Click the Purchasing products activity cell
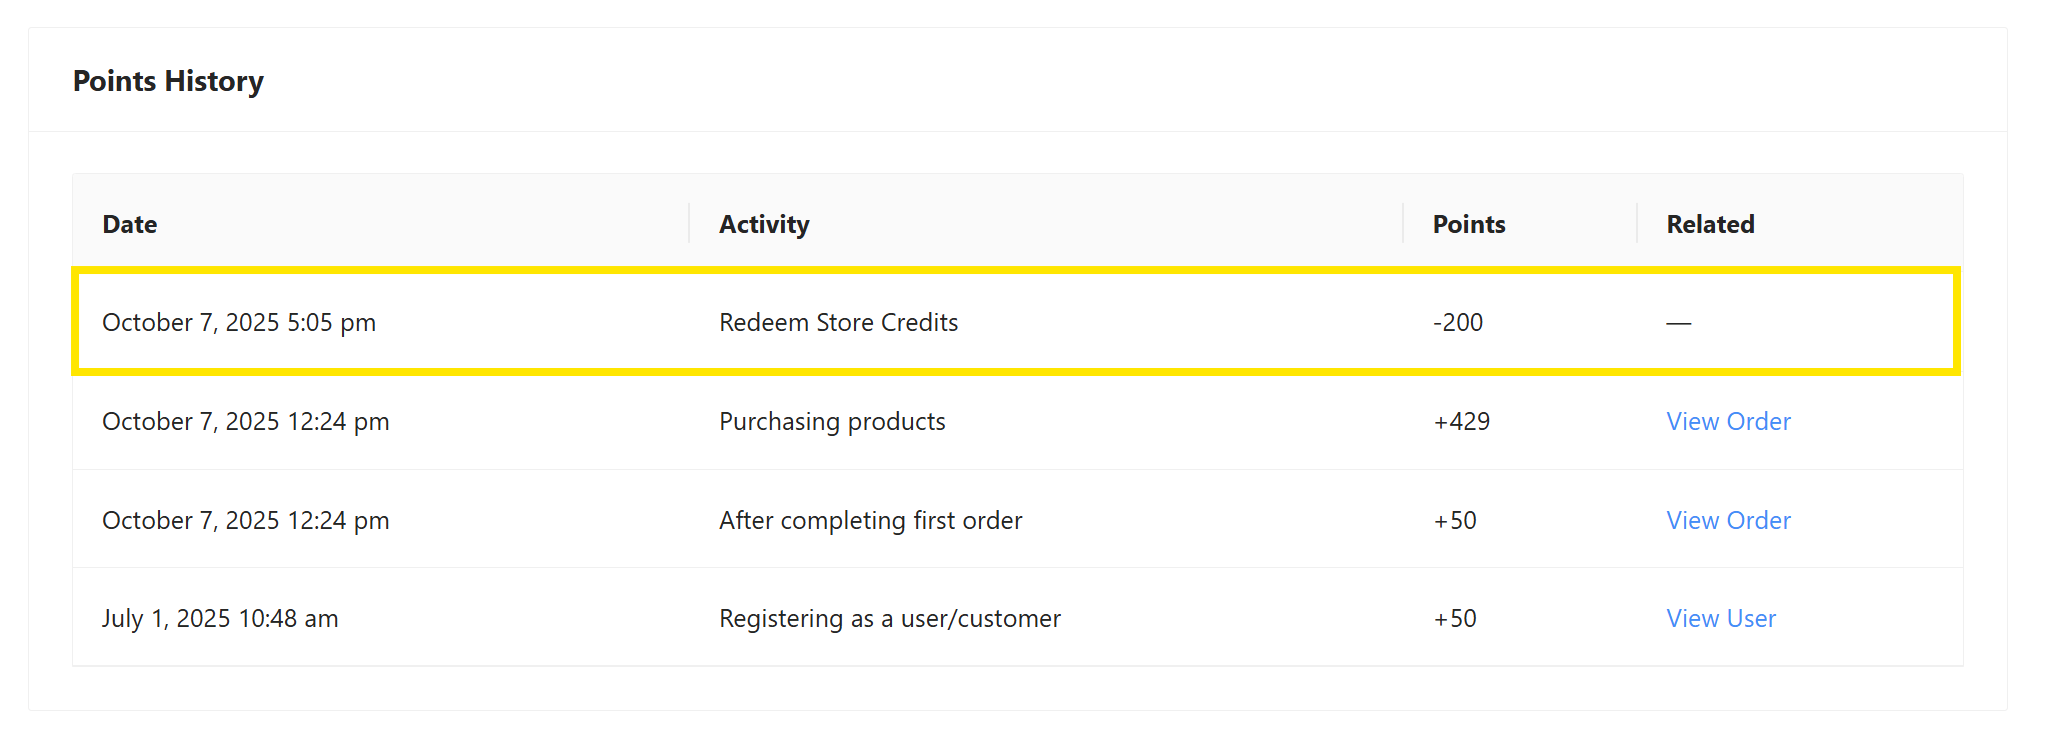 [x=832, y=421]
